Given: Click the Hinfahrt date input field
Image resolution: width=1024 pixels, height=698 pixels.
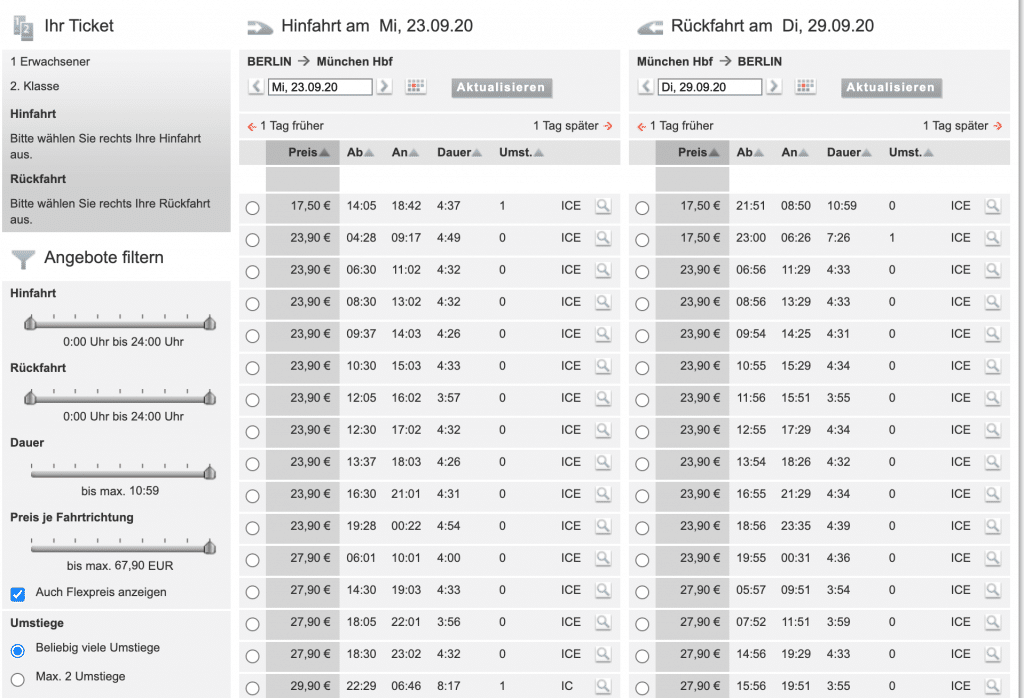Looking at the screenshot, I should [320, 87].
